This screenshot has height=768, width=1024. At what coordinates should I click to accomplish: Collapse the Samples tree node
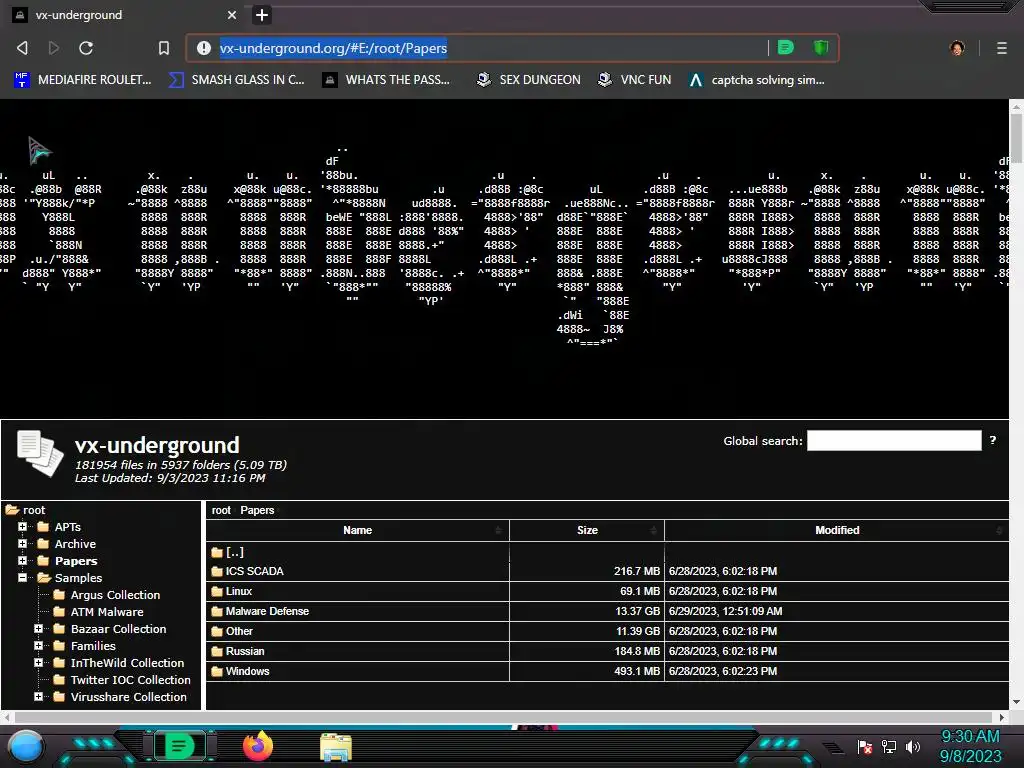22,577
